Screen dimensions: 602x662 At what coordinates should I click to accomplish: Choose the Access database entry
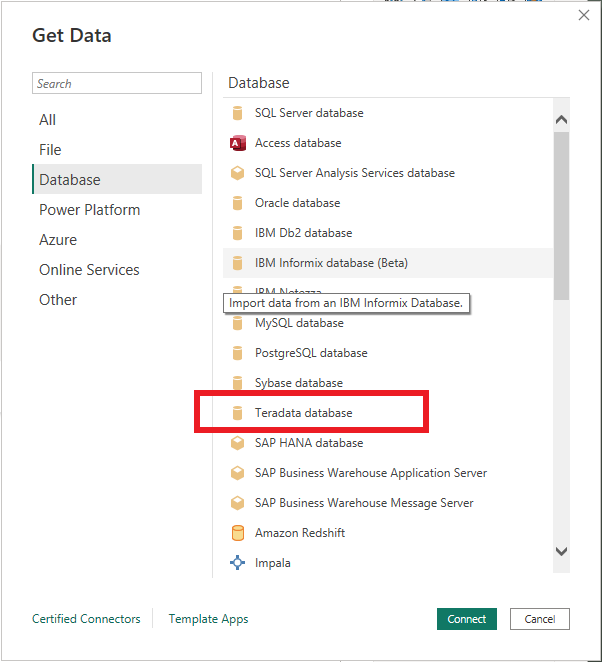[388, 143]
